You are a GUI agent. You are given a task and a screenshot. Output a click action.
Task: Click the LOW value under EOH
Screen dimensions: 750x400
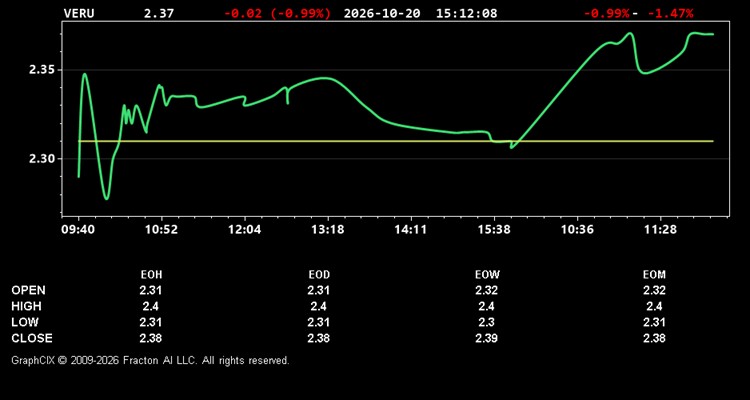(x=151, y=322)
